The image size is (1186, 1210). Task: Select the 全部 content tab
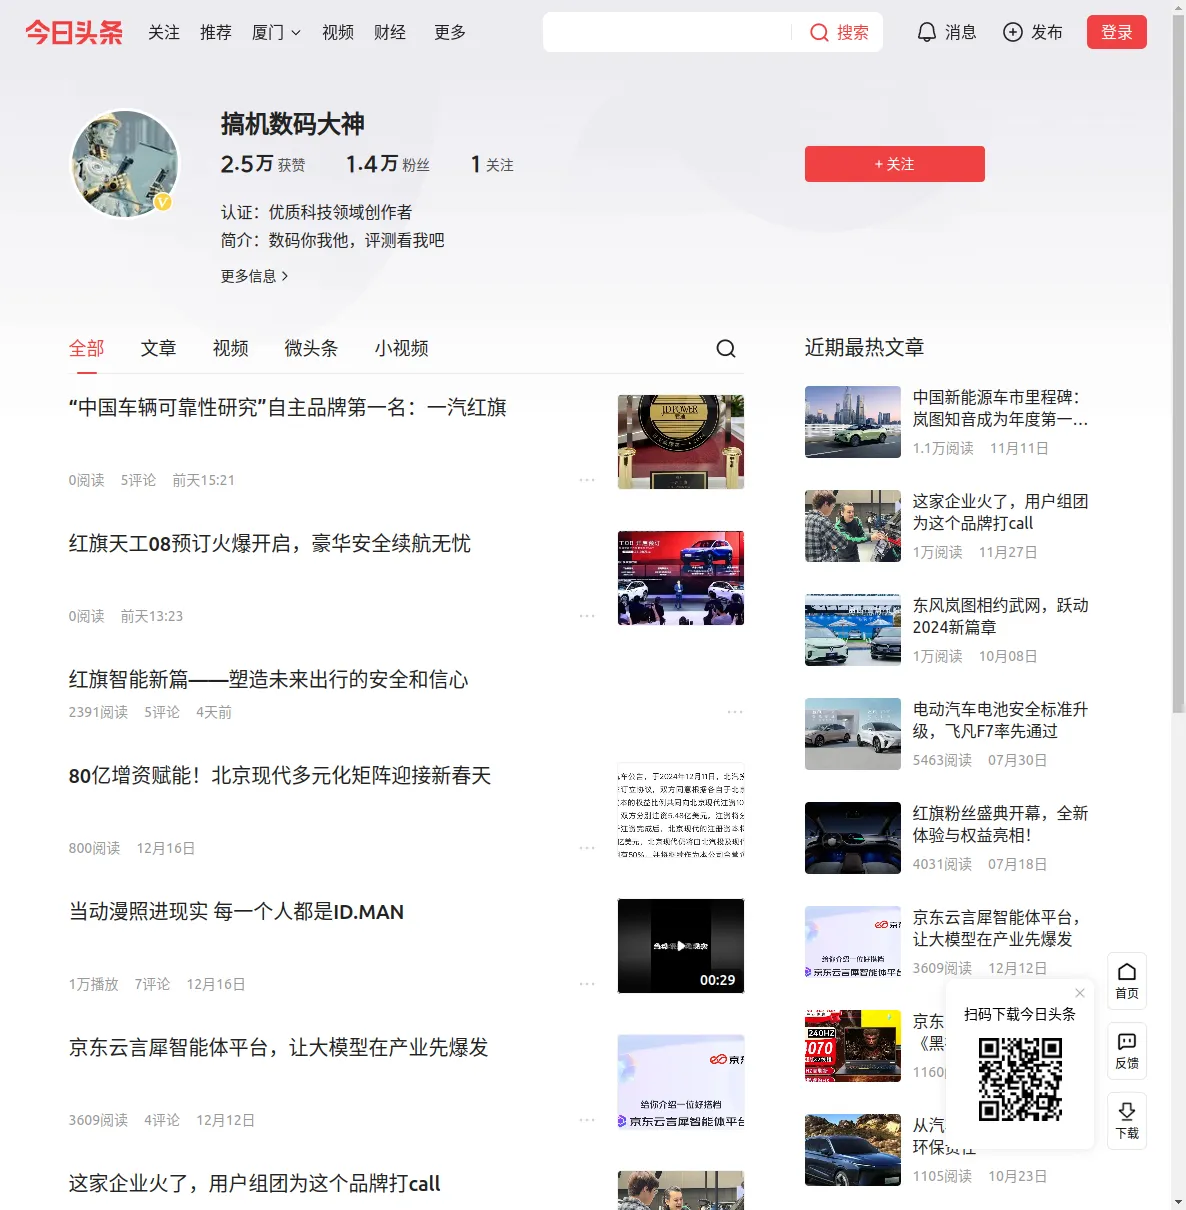coord(87,348)
